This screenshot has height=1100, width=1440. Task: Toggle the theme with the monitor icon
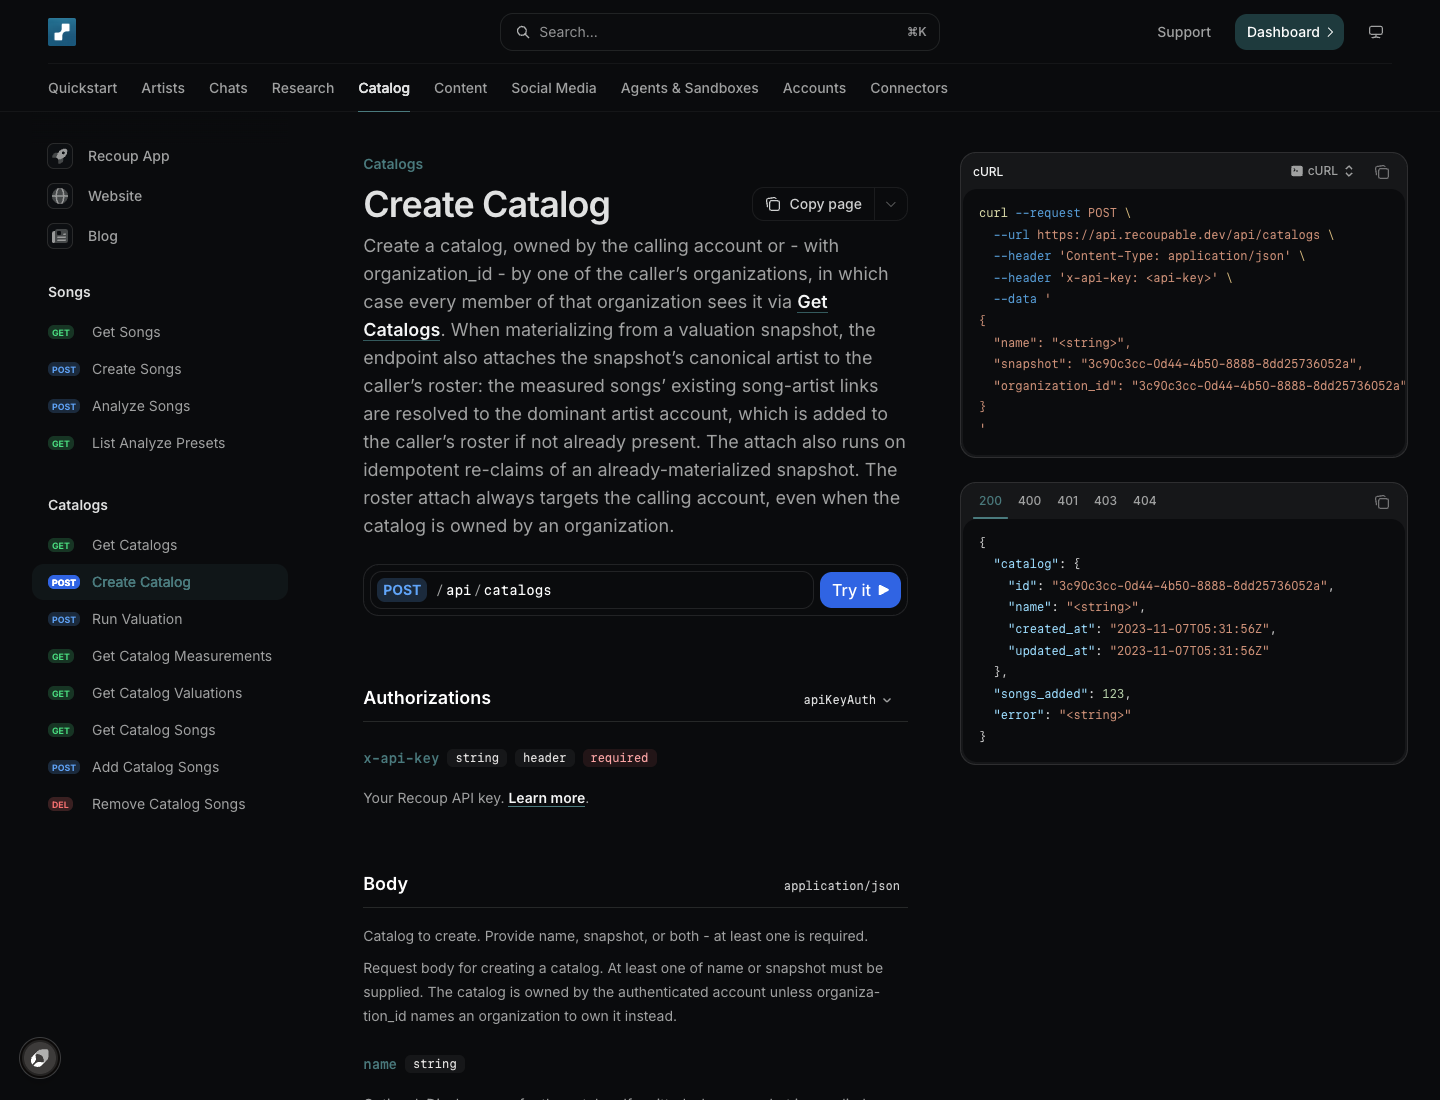1376,32
